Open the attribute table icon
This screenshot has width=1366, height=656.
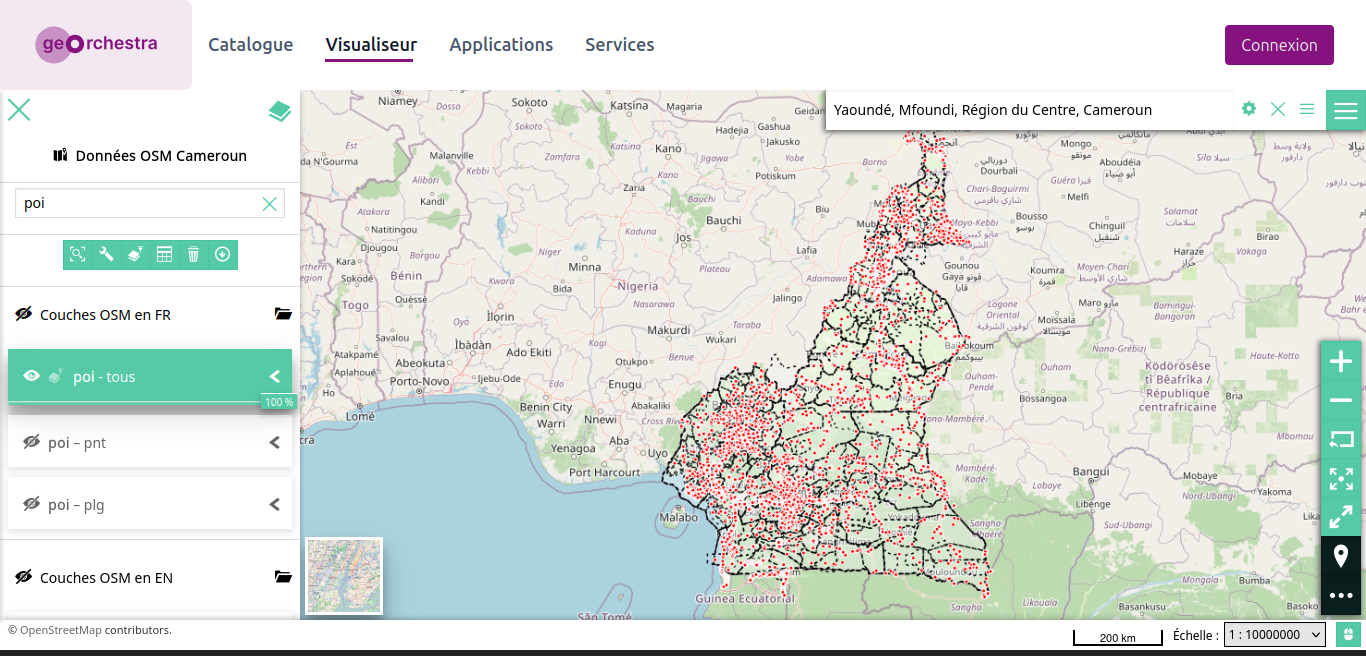click(x=164, y=254)
